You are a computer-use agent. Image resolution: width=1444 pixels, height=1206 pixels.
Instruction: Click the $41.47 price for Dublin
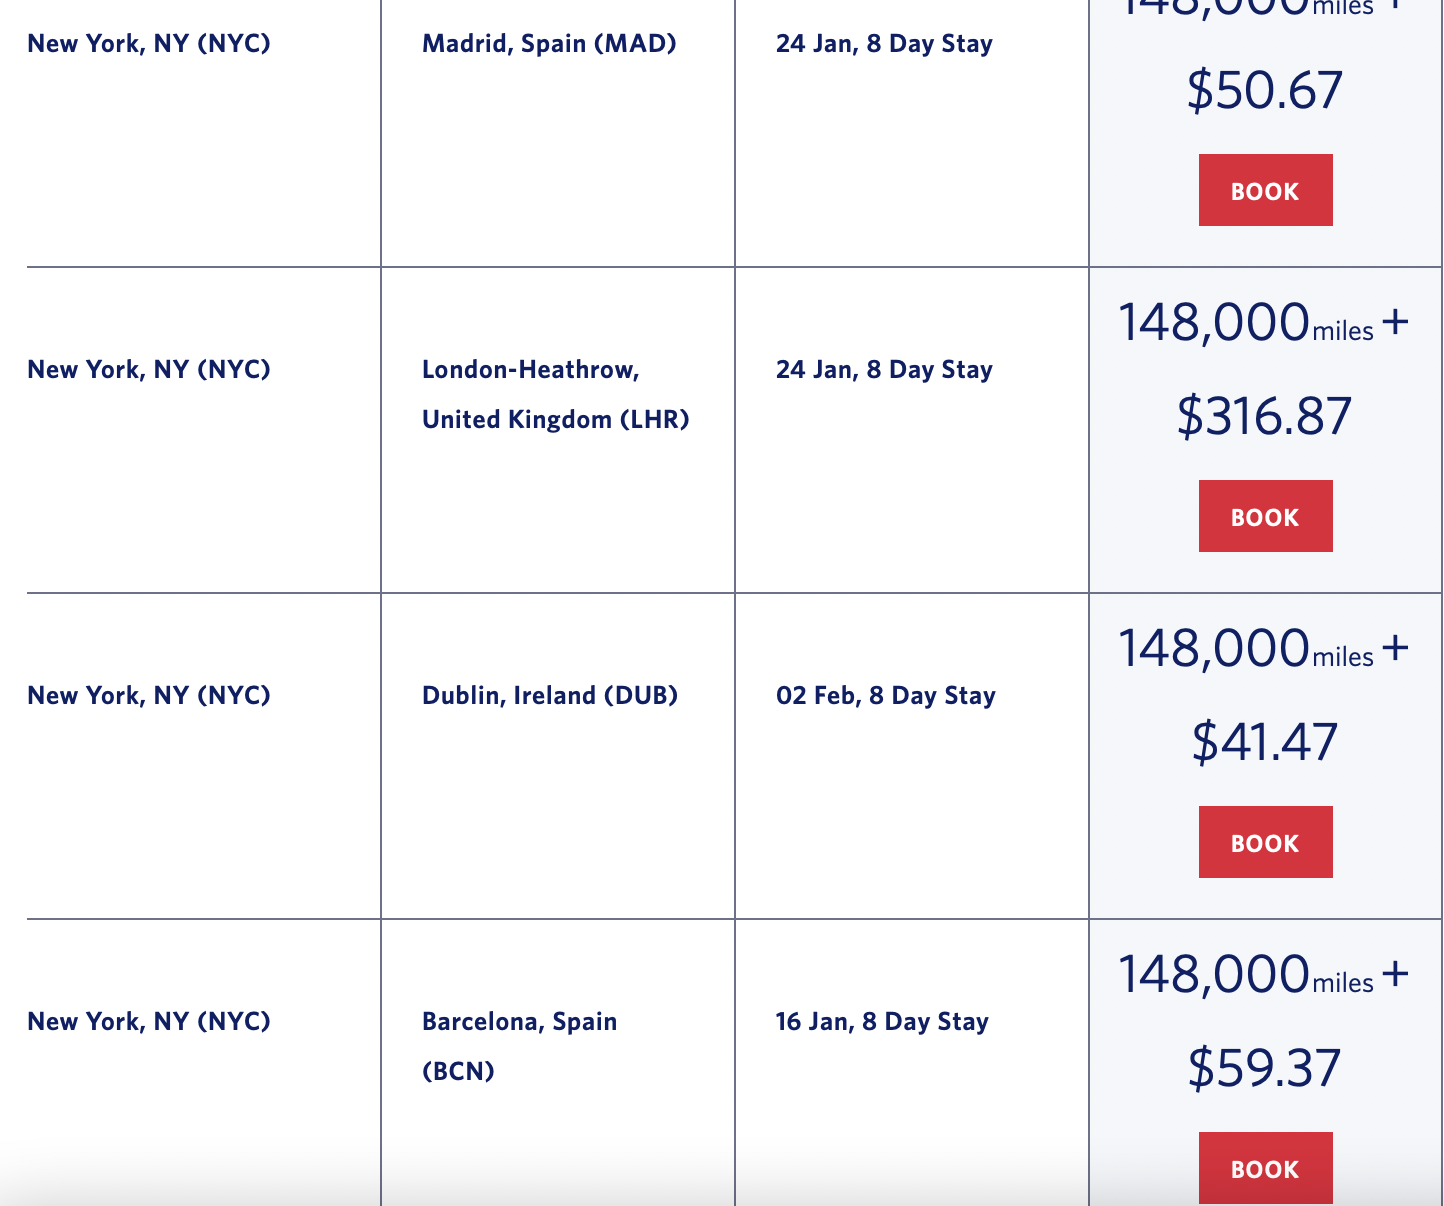1264,742
